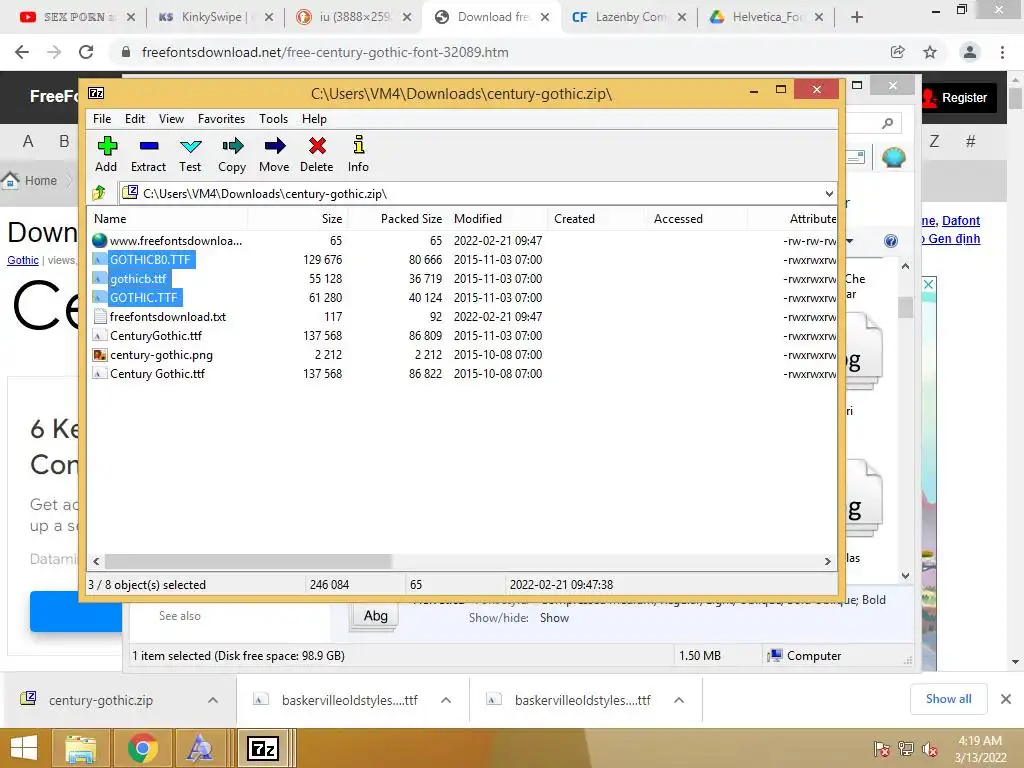Expand century-gothic.zip download options

213,700
